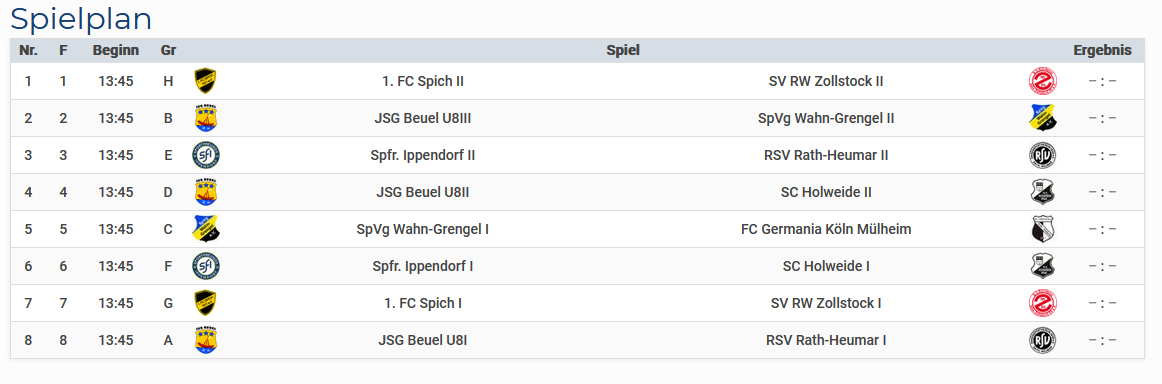The width and height of the screenshot is (1162, 384).
Task: Click the SV RW Zollstock II club crest
Action: pyautogui.click(x=1043, y=81)
